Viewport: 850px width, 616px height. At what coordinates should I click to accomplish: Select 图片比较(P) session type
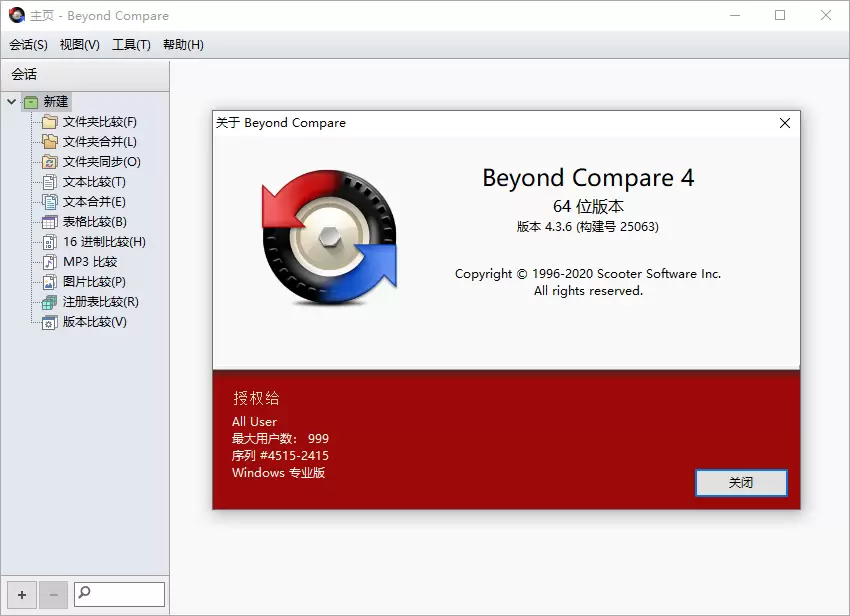tap(94, 282)
